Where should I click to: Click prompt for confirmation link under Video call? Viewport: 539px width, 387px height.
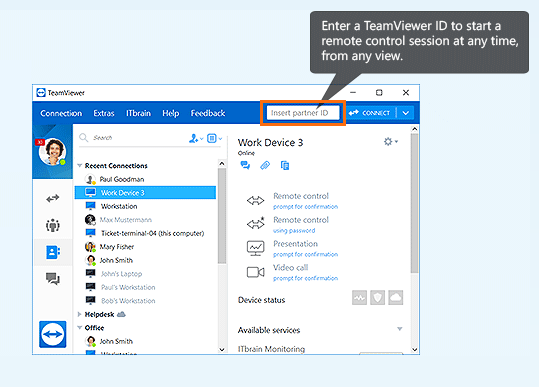pos(305,278)
